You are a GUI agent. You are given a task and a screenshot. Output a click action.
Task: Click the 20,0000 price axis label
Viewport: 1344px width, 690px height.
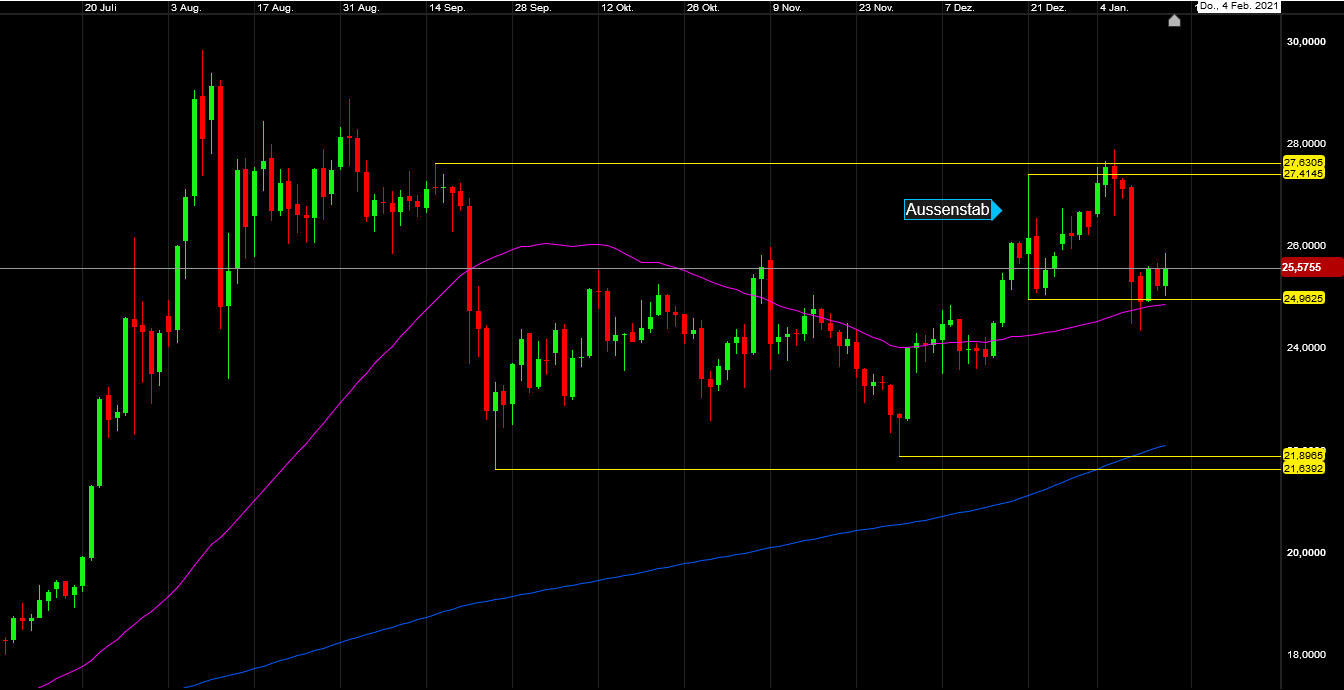(x=1305, y=553)
